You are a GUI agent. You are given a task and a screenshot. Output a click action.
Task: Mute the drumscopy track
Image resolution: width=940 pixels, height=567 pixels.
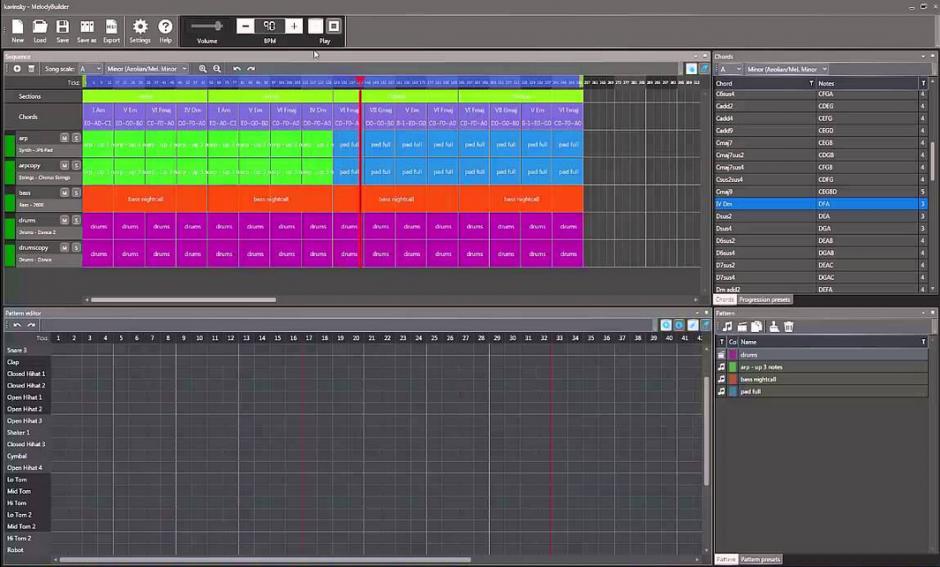pyautogui.click(x=64, y=247)
